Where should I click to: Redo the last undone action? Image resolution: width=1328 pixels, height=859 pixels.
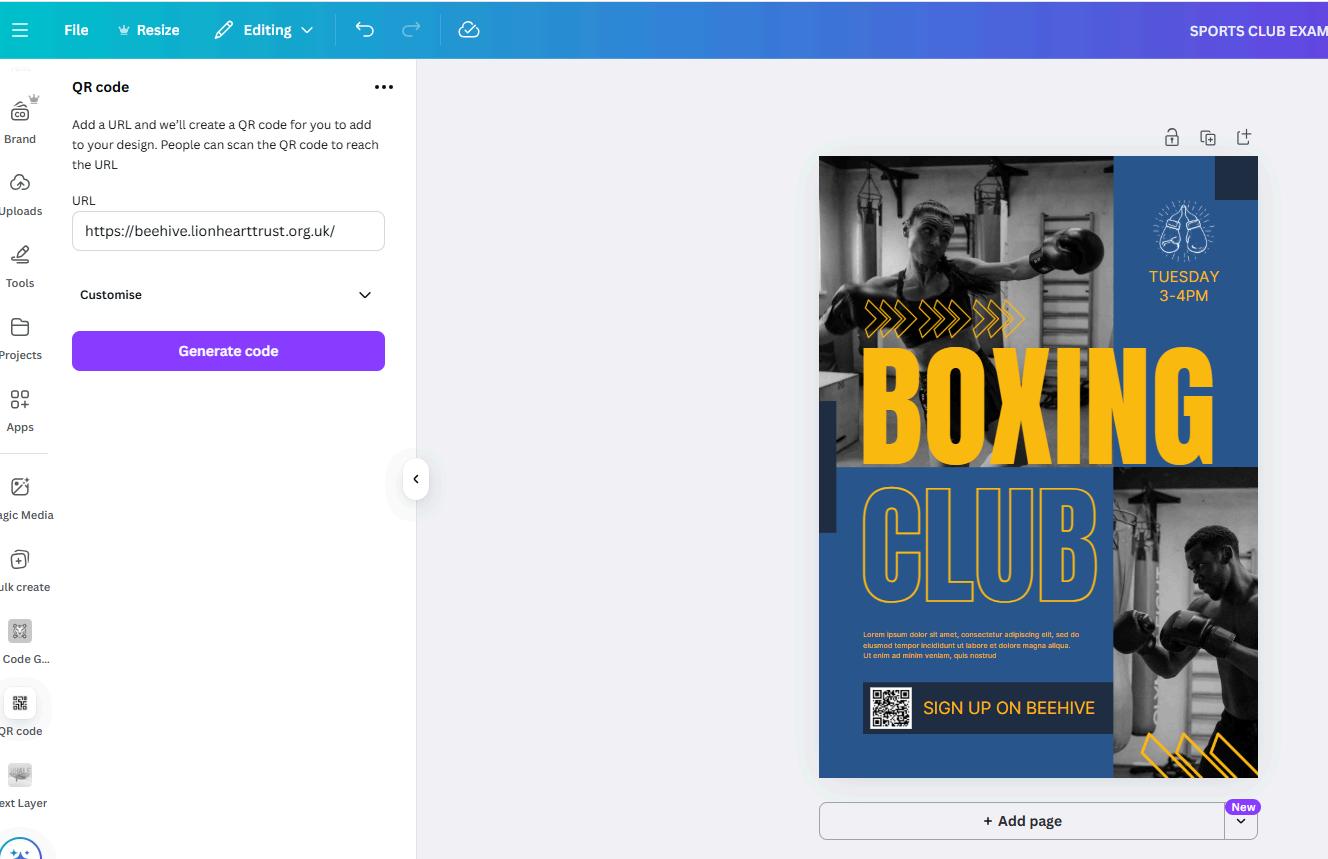[x=411, y=30]
